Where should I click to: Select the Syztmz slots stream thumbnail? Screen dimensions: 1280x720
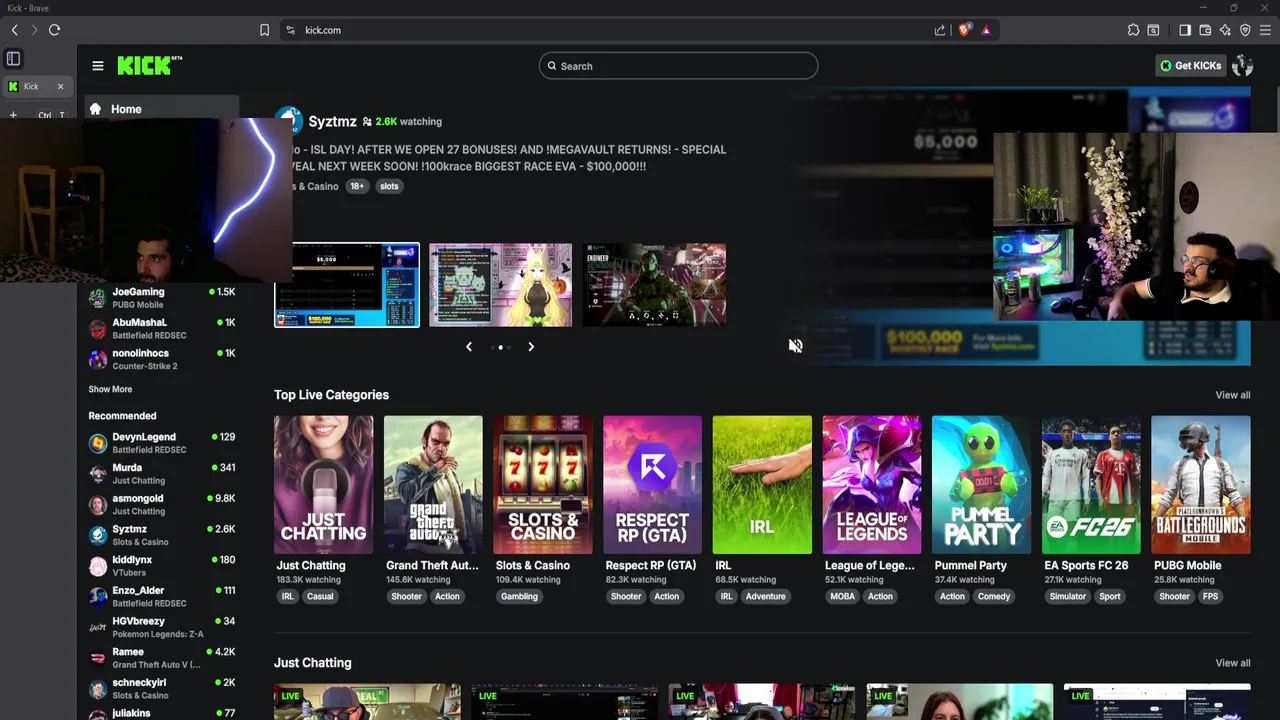(347, 285)
